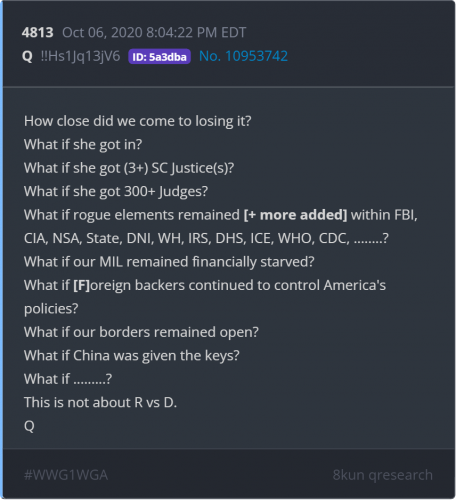Image resolution: width=456 pixels, height=500 pixels.
Task: Click the line "What if she got in?"
Action: (83, 145)
